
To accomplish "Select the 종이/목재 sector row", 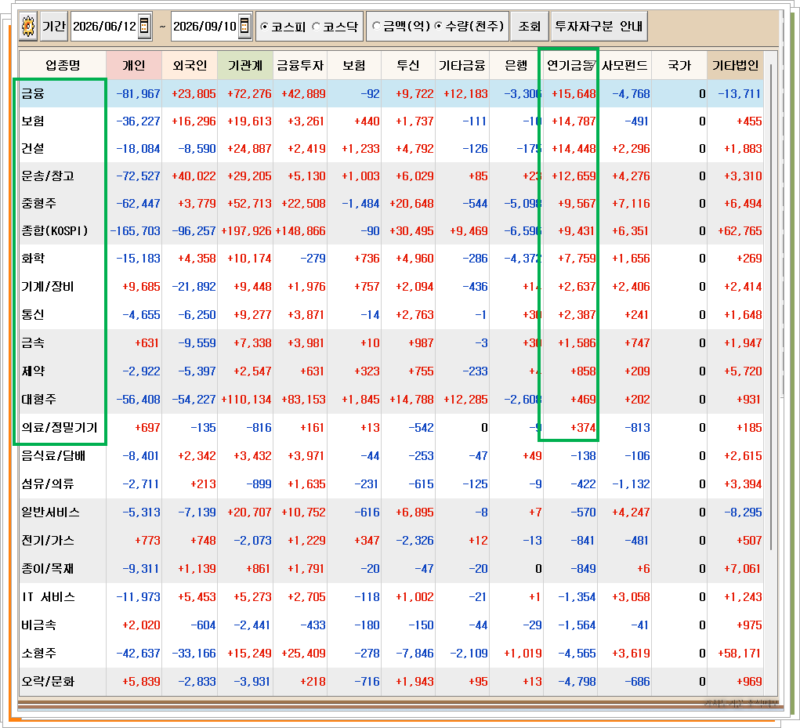I will coord(391,568).
